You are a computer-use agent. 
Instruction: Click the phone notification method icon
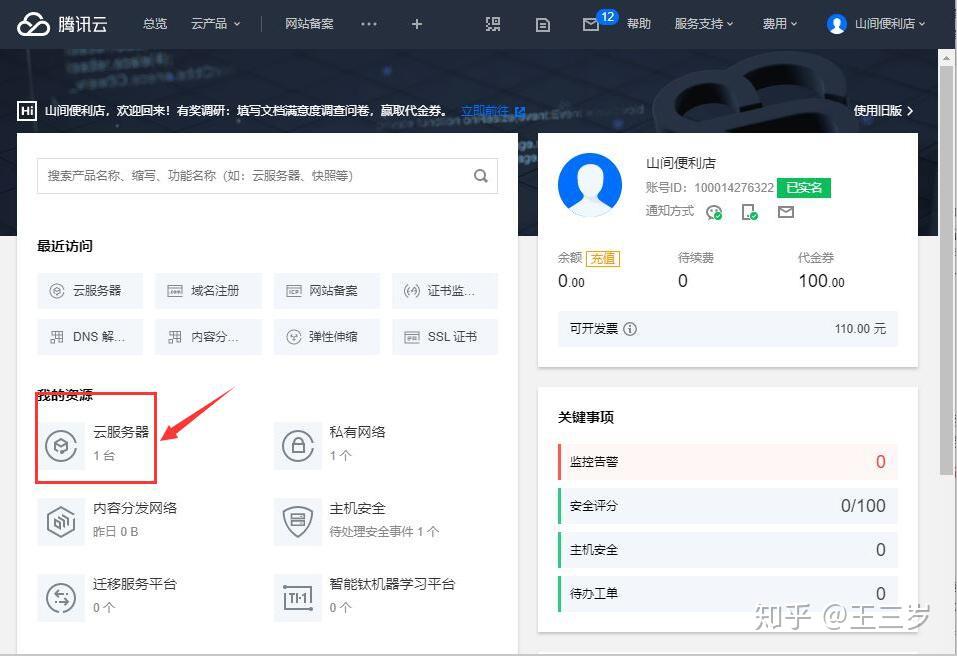(x=749, y=212)
